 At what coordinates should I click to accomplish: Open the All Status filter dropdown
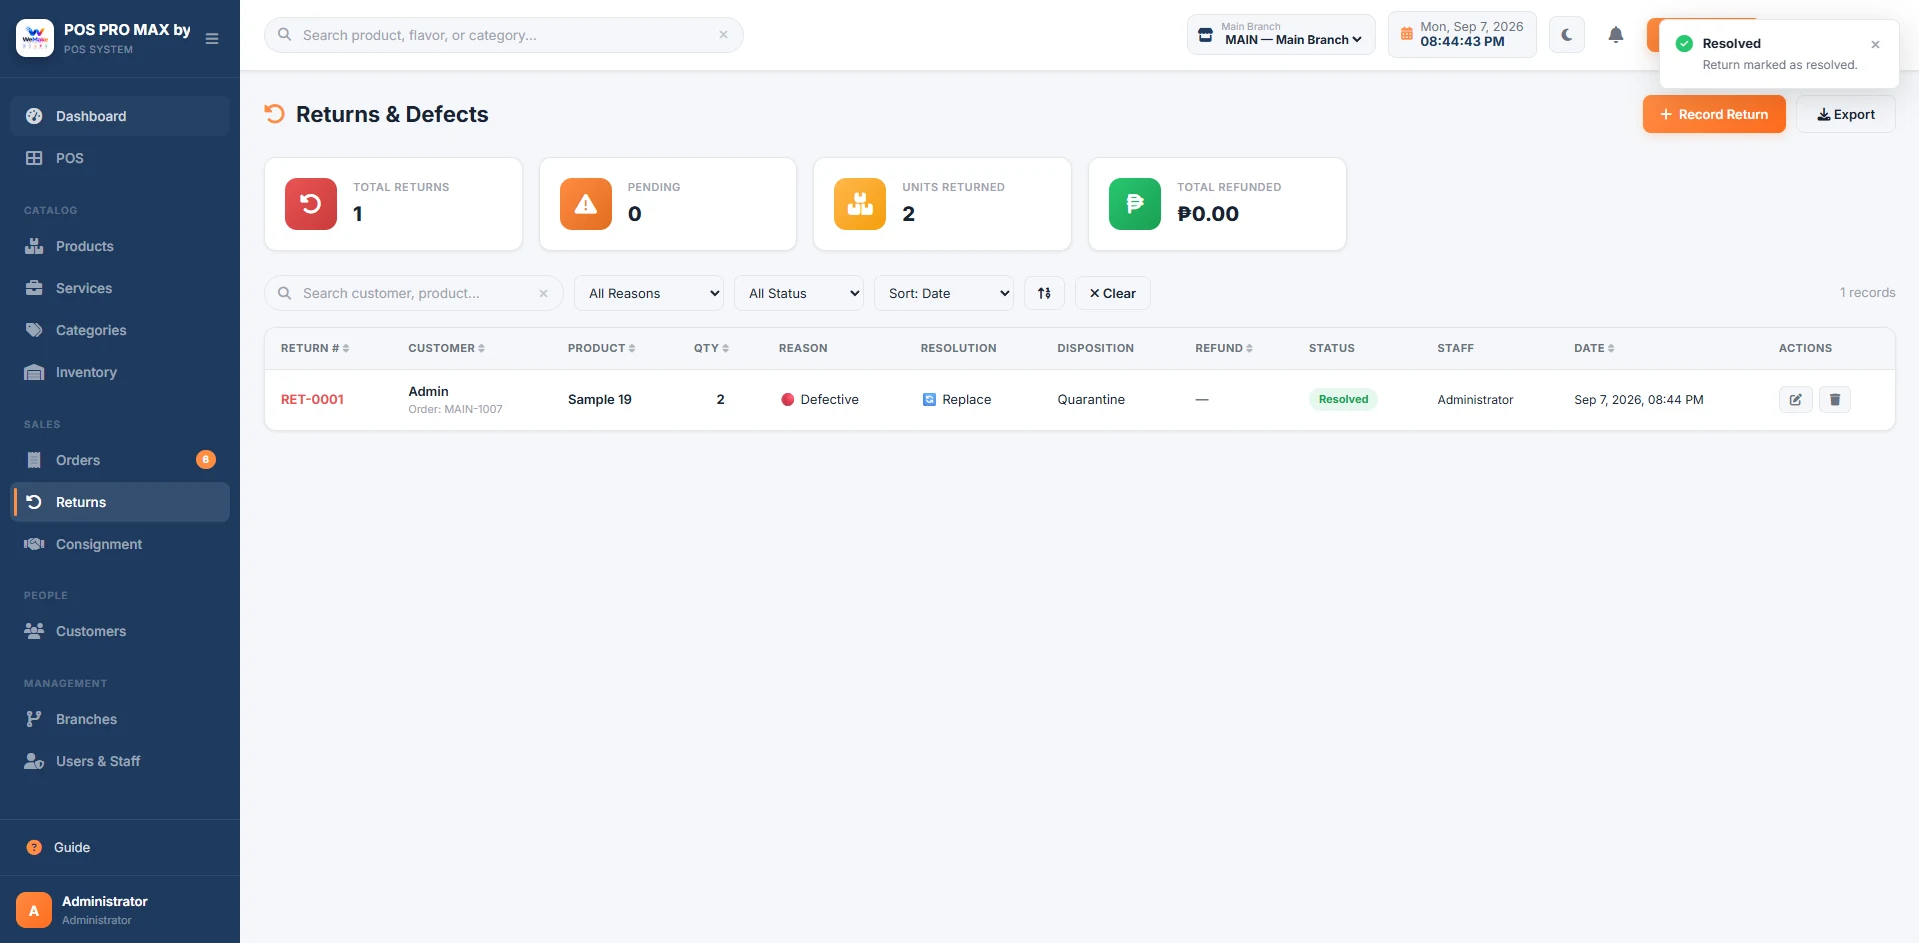coord(799,293)
